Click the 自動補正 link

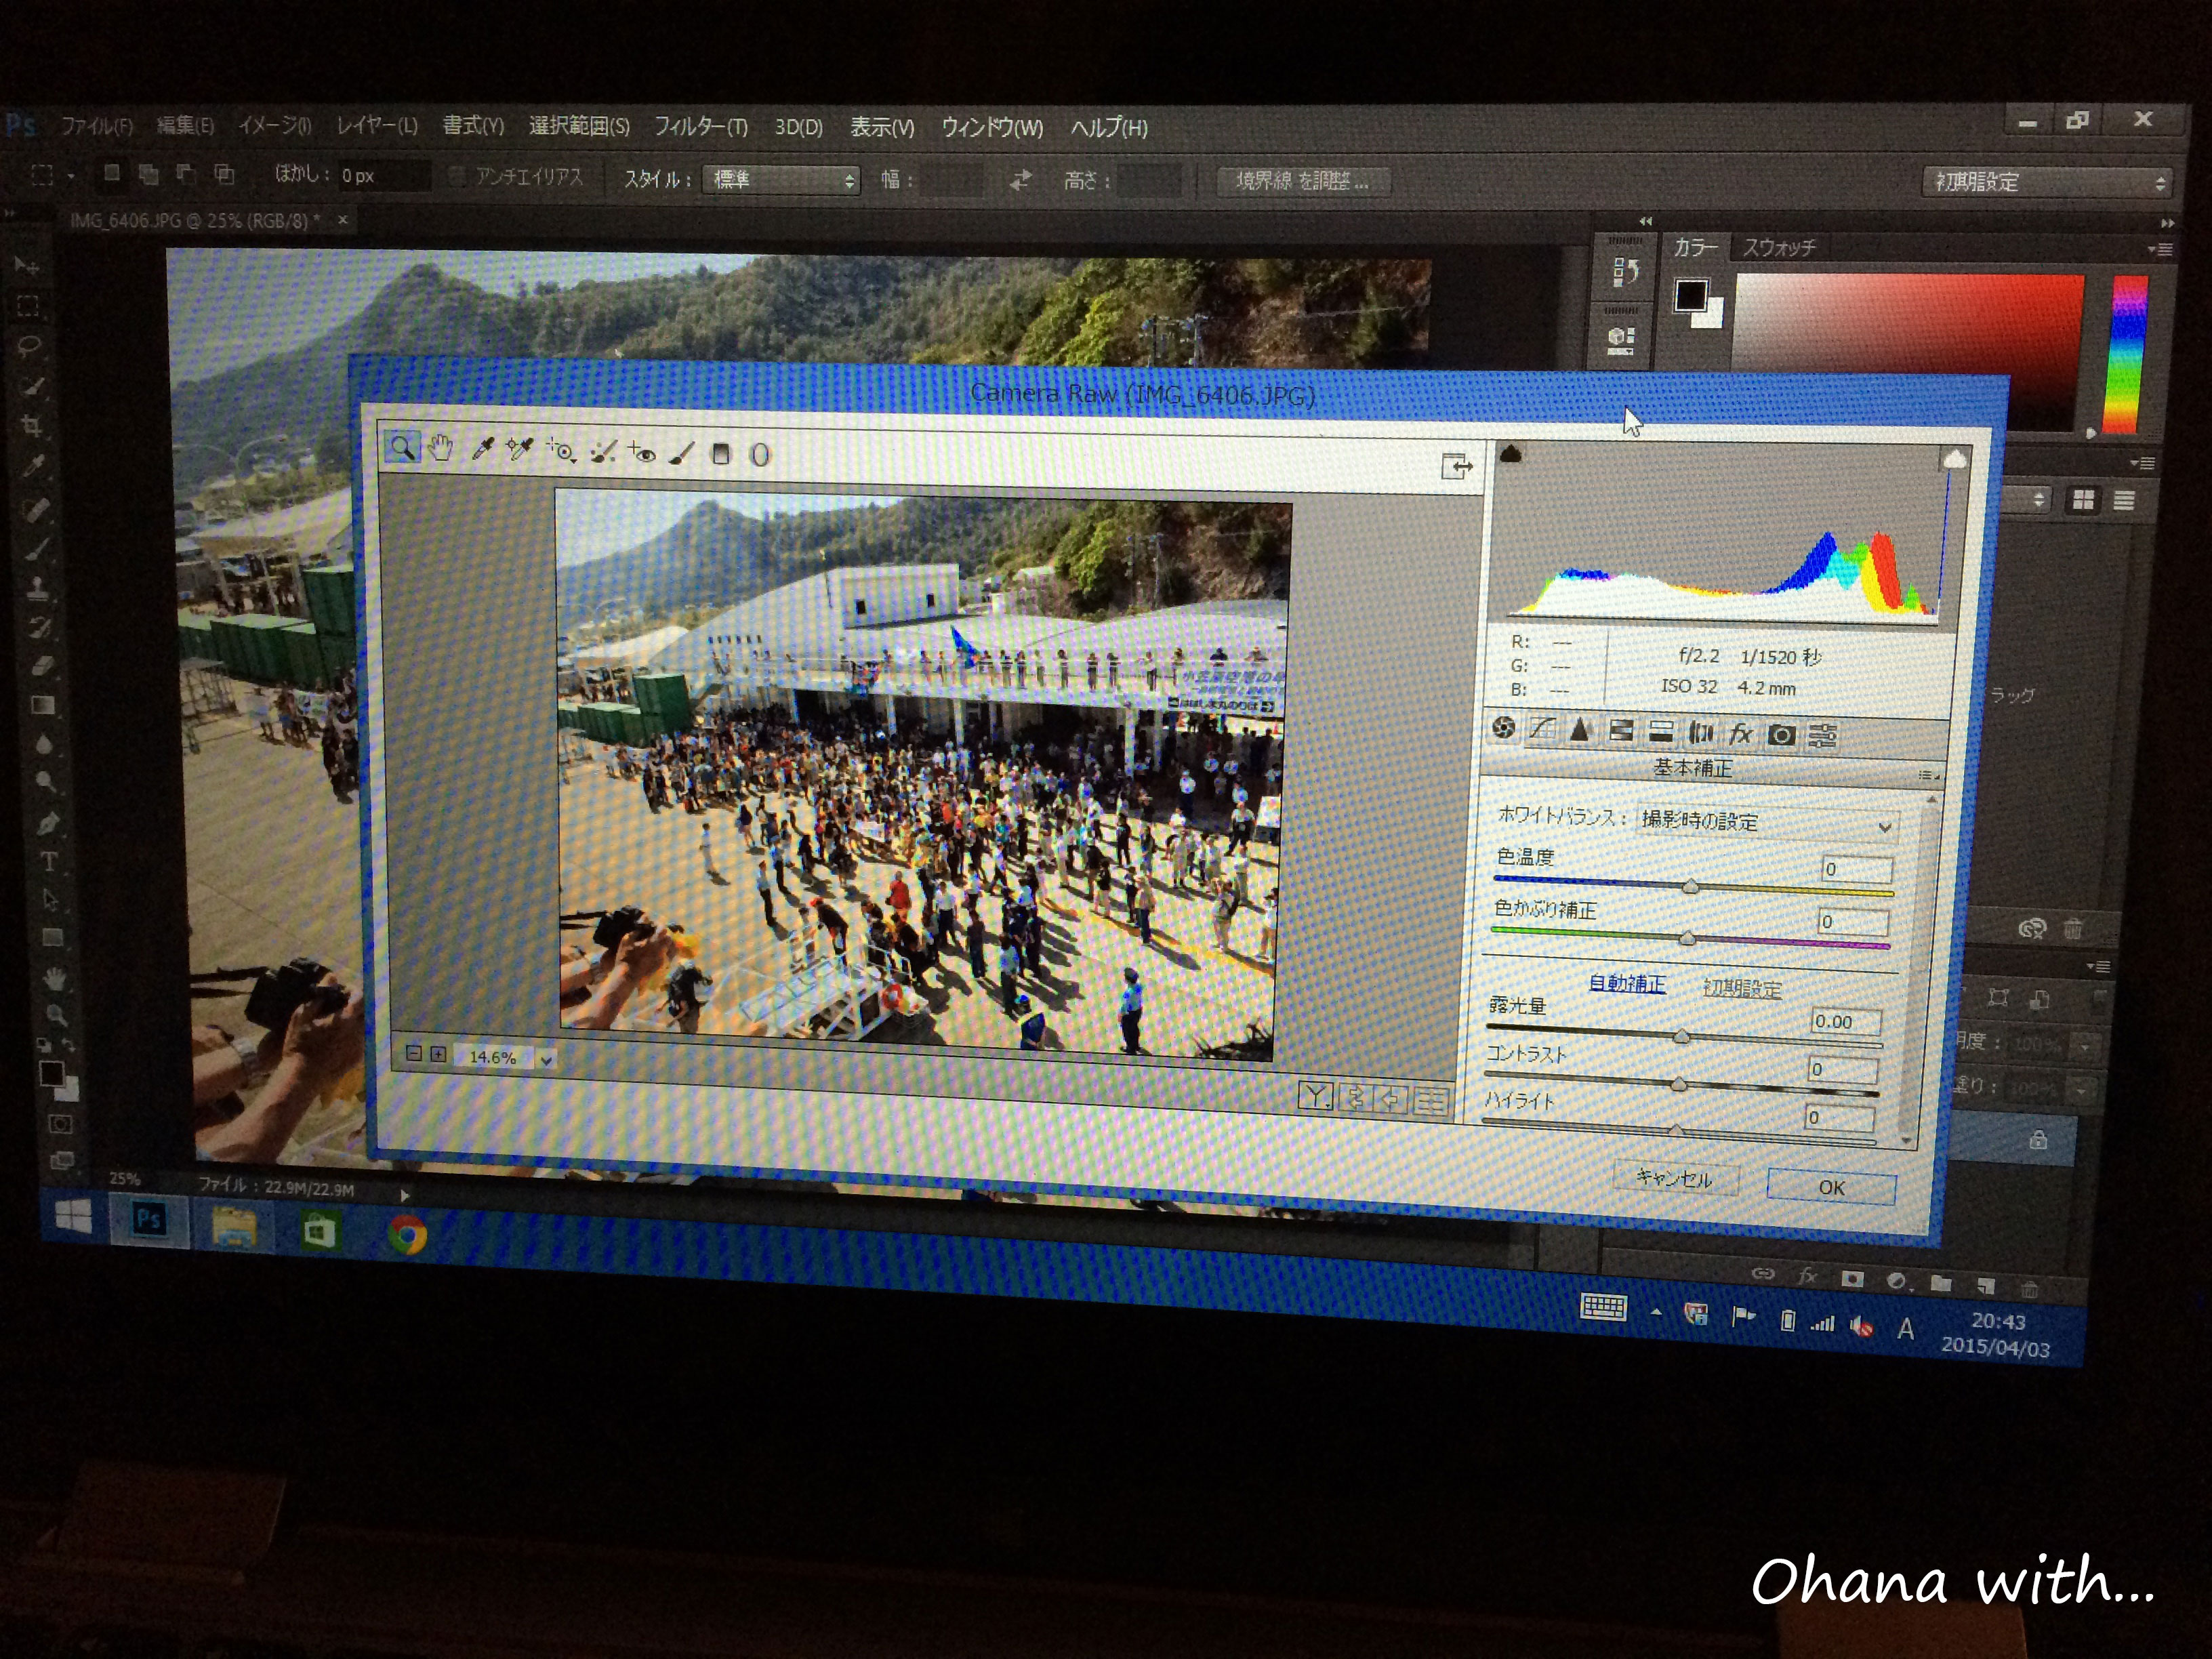coord(1627,983)
